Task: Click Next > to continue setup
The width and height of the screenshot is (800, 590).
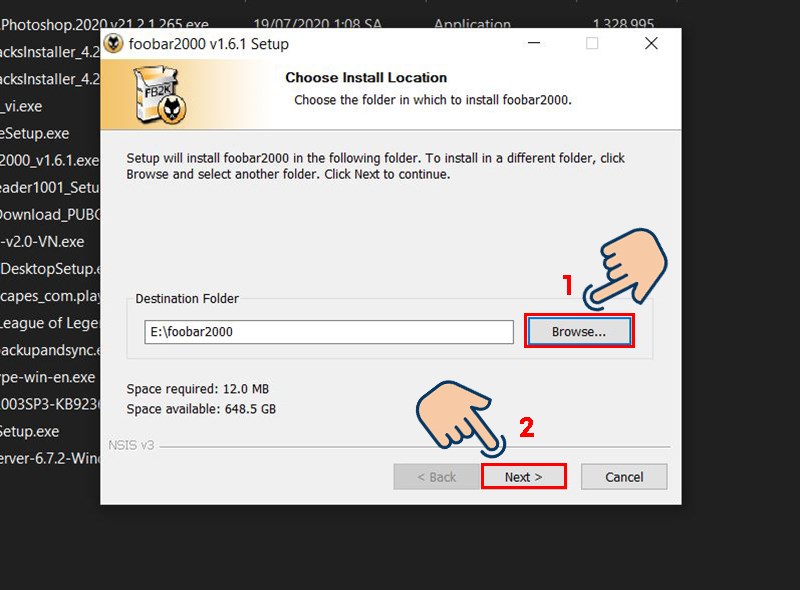Action: pyautogui.click(x=523, y=477)
